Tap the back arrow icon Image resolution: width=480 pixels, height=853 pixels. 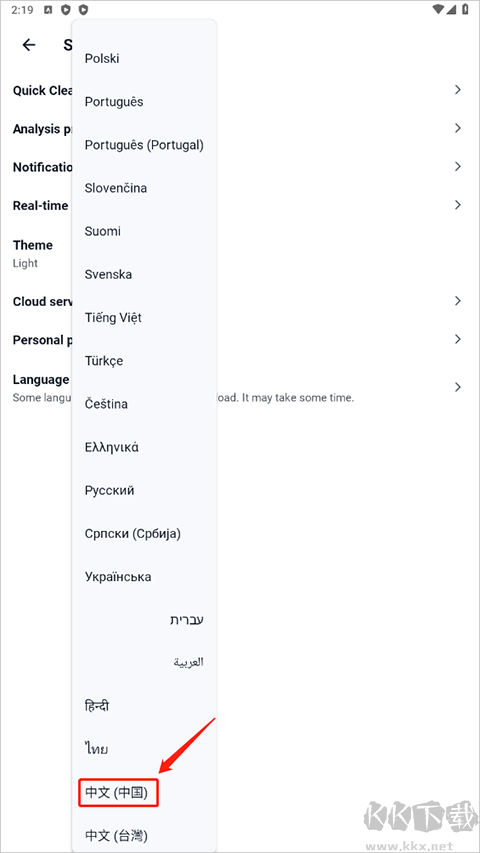point(29,45)
